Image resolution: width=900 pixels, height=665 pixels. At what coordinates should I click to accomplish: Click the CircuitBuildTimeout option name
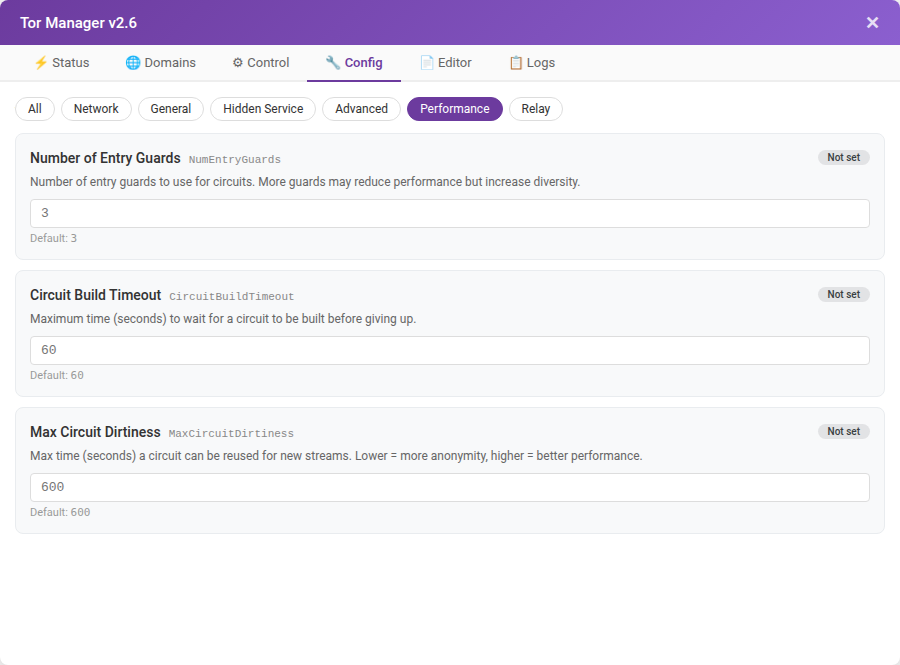coord(231,297)
